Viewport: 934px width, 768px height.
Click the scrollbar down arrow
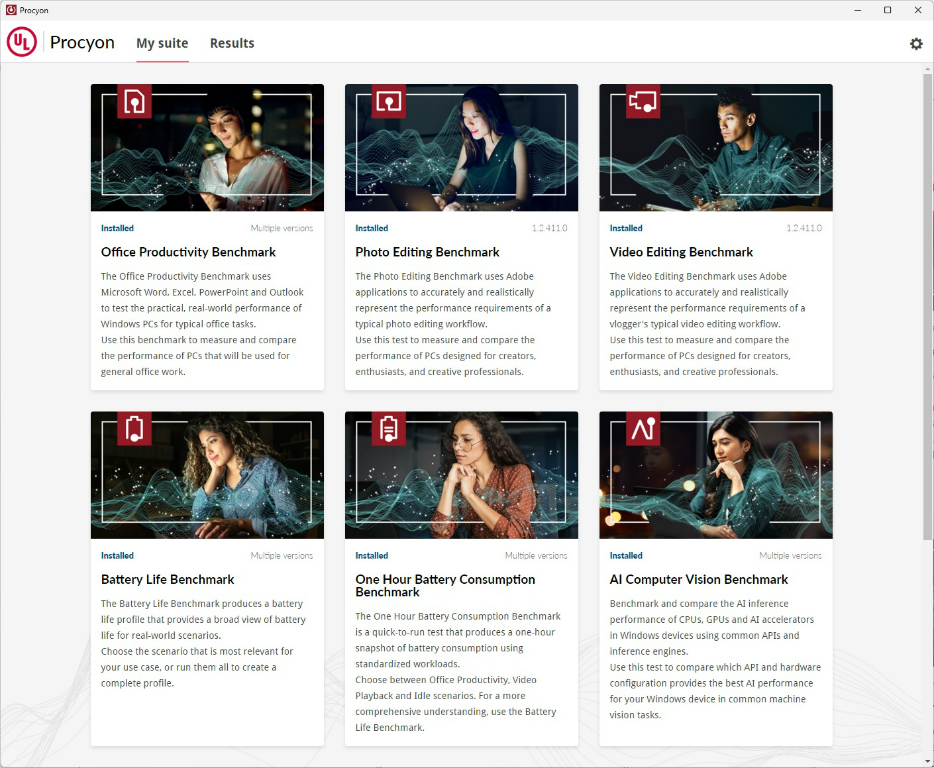[x=927, y=761]
